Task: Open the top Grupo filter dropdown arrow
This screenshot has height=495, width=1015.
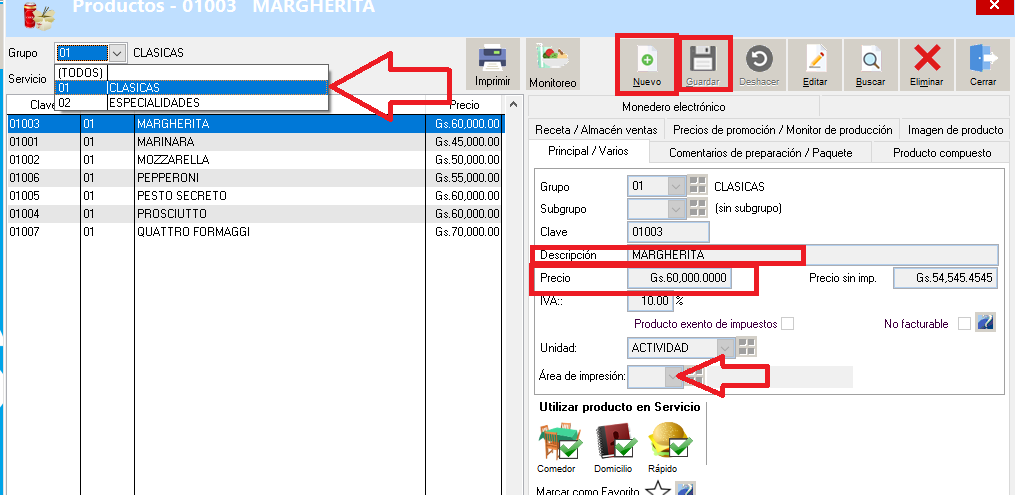Action: click(x=117, y=53)
